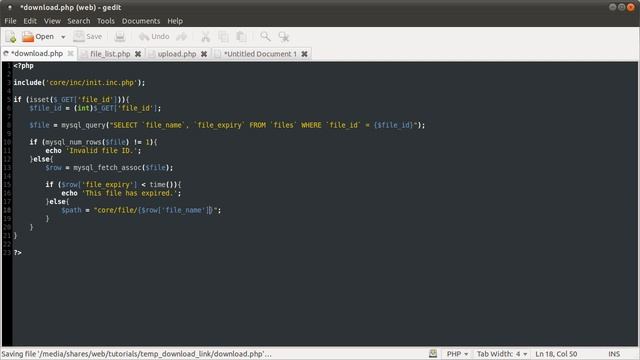
Task: Close the upload.php tab
Action: (204, 54)
